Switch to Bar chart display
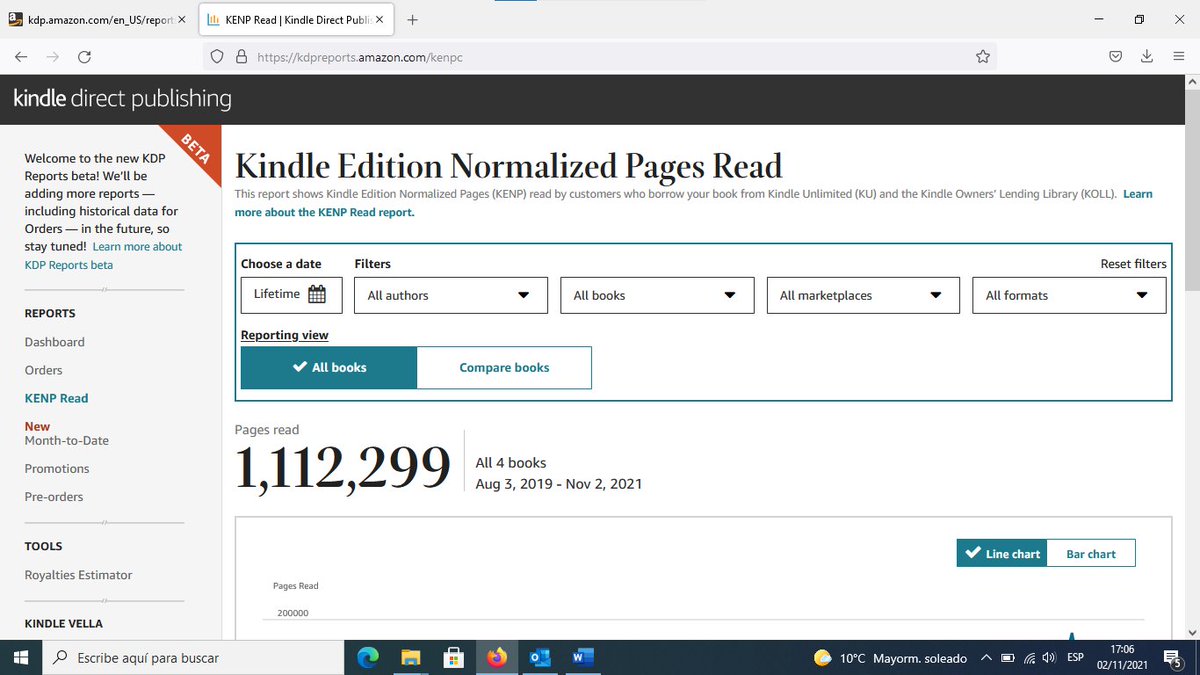Screen dimensions: 1200x675 pos(1091,553)
